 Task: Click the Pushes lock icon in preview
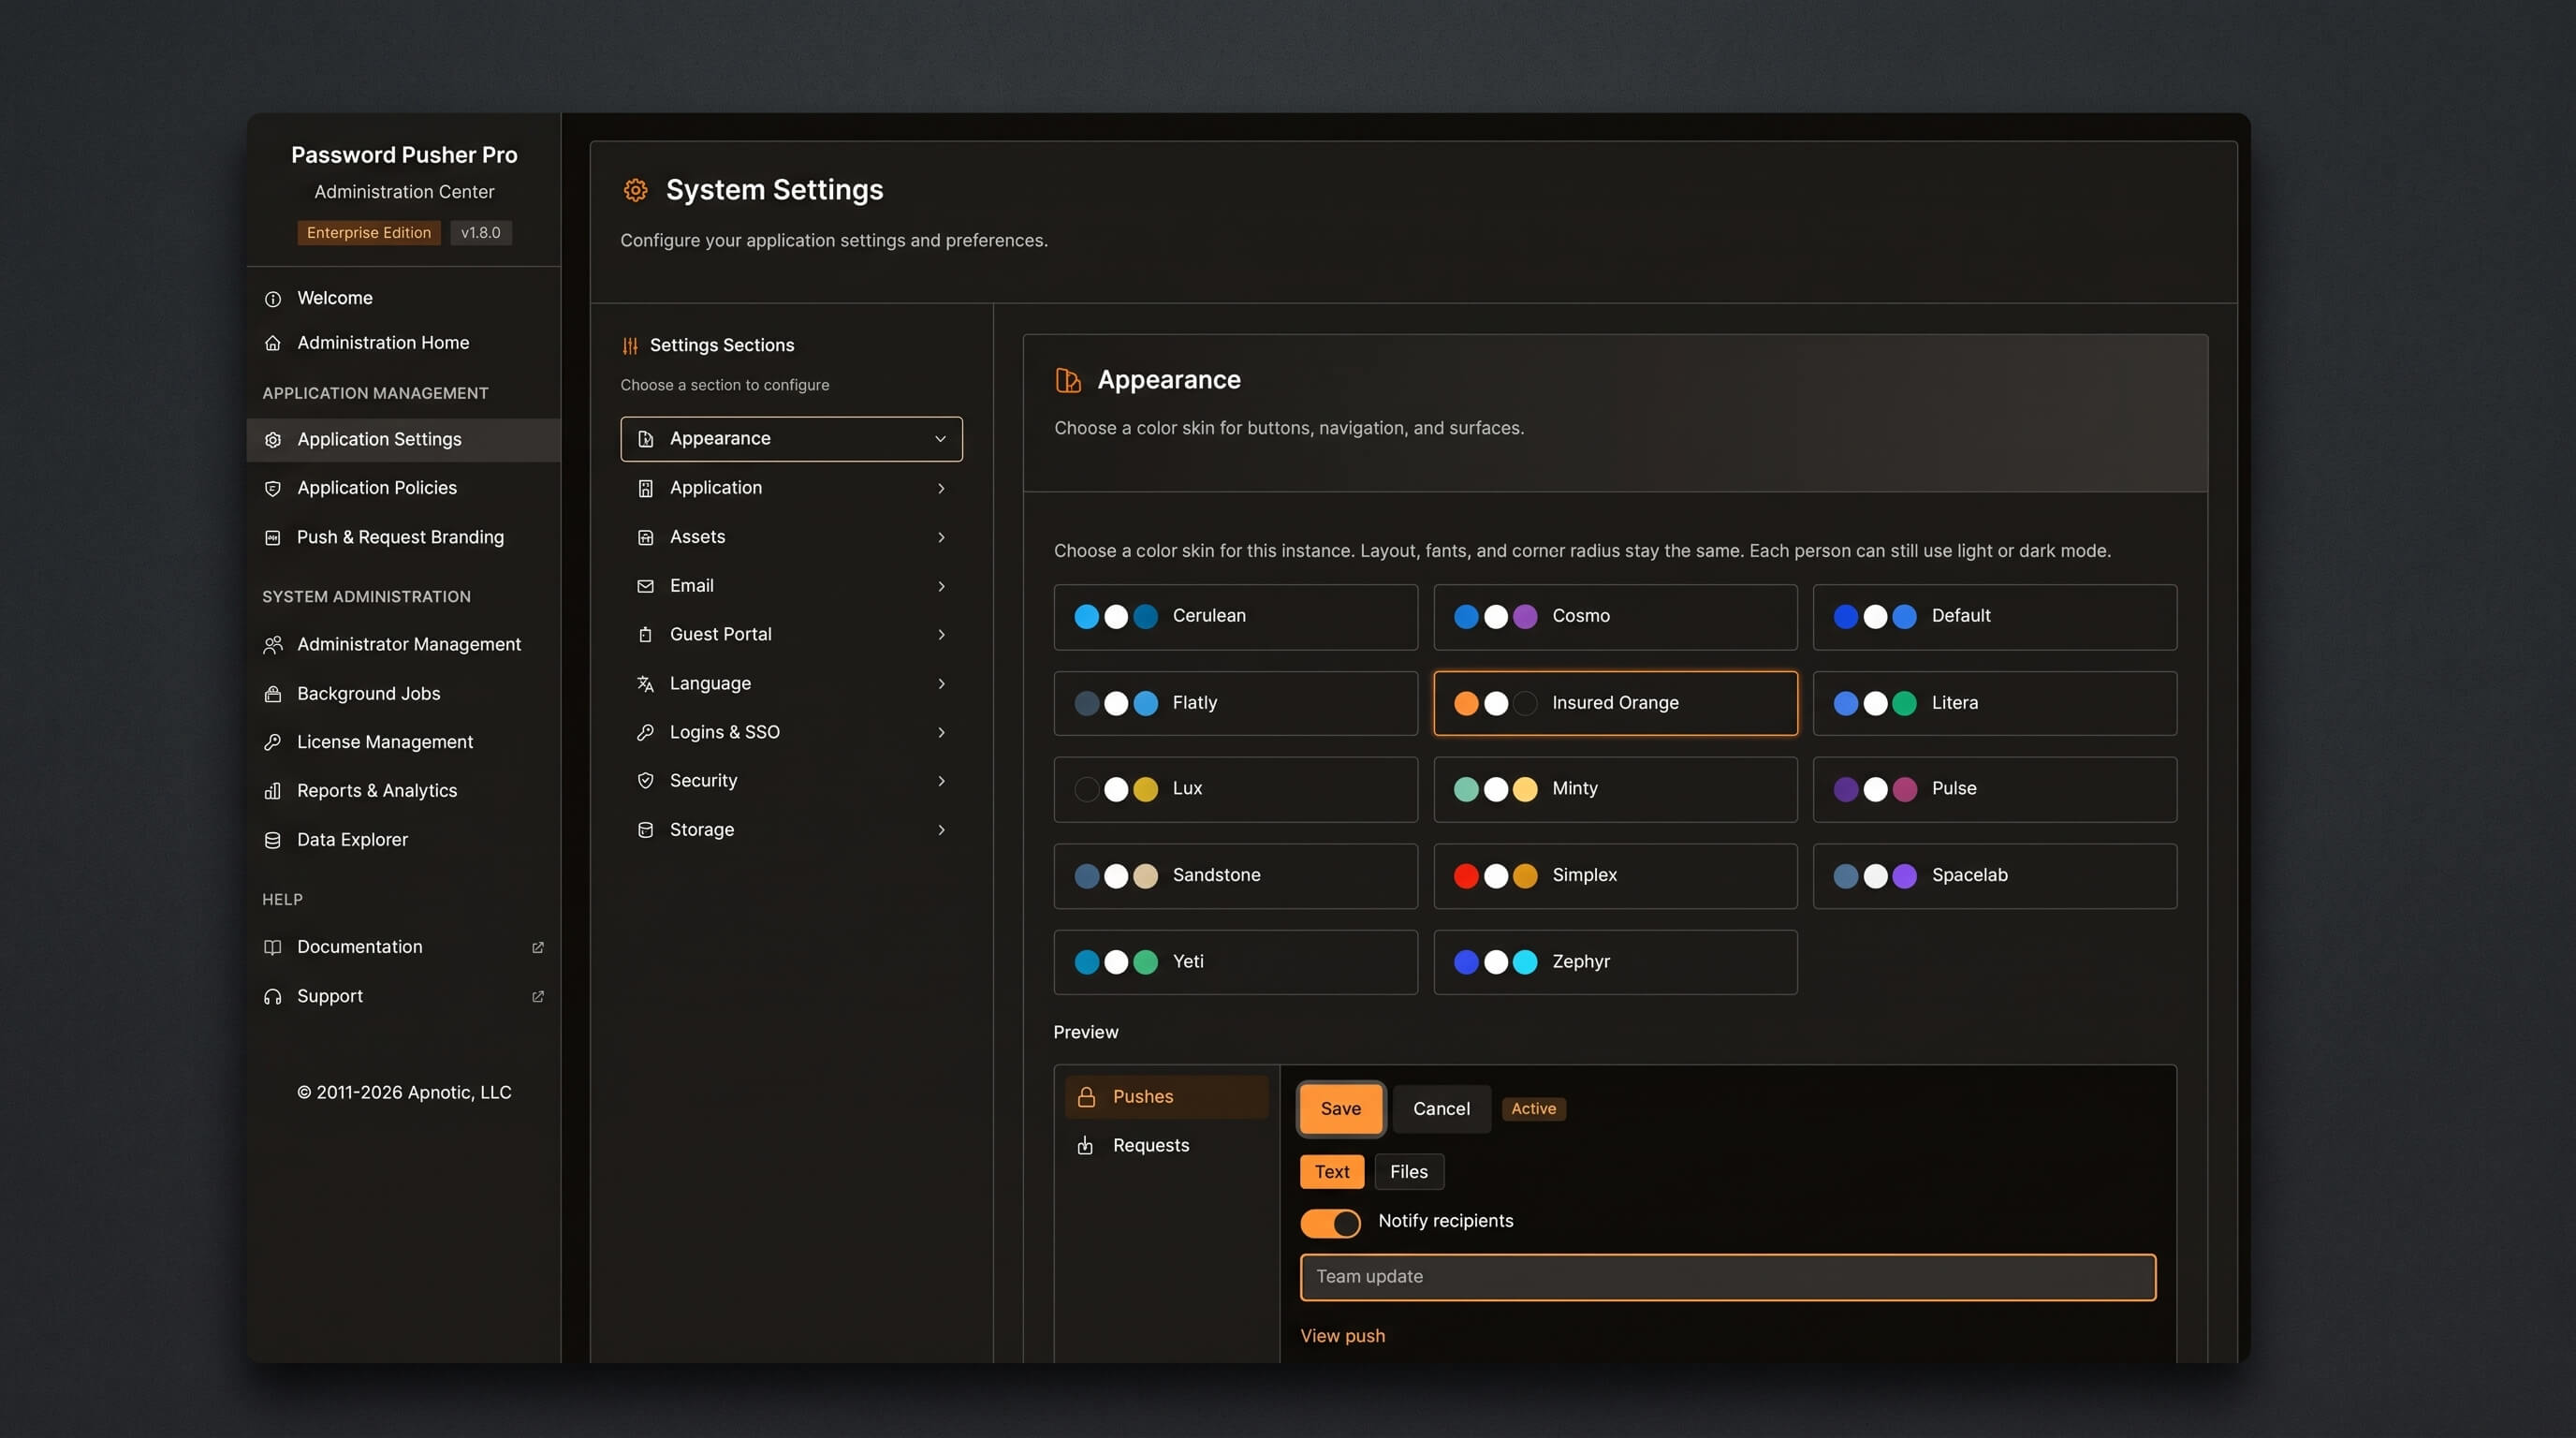tap(1086, 1097)
